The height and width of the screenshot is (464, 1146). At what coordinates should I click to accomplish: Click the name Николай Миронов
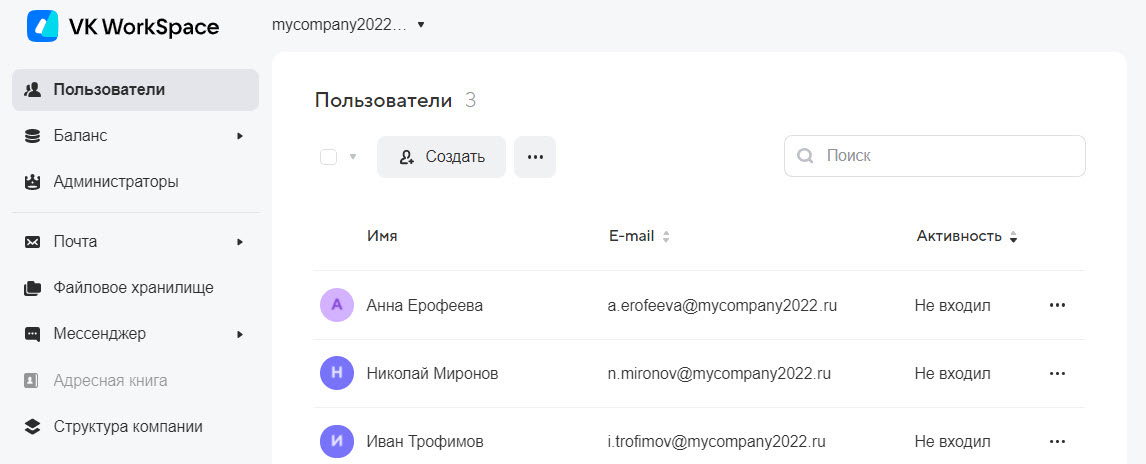(x=433, y=373)
